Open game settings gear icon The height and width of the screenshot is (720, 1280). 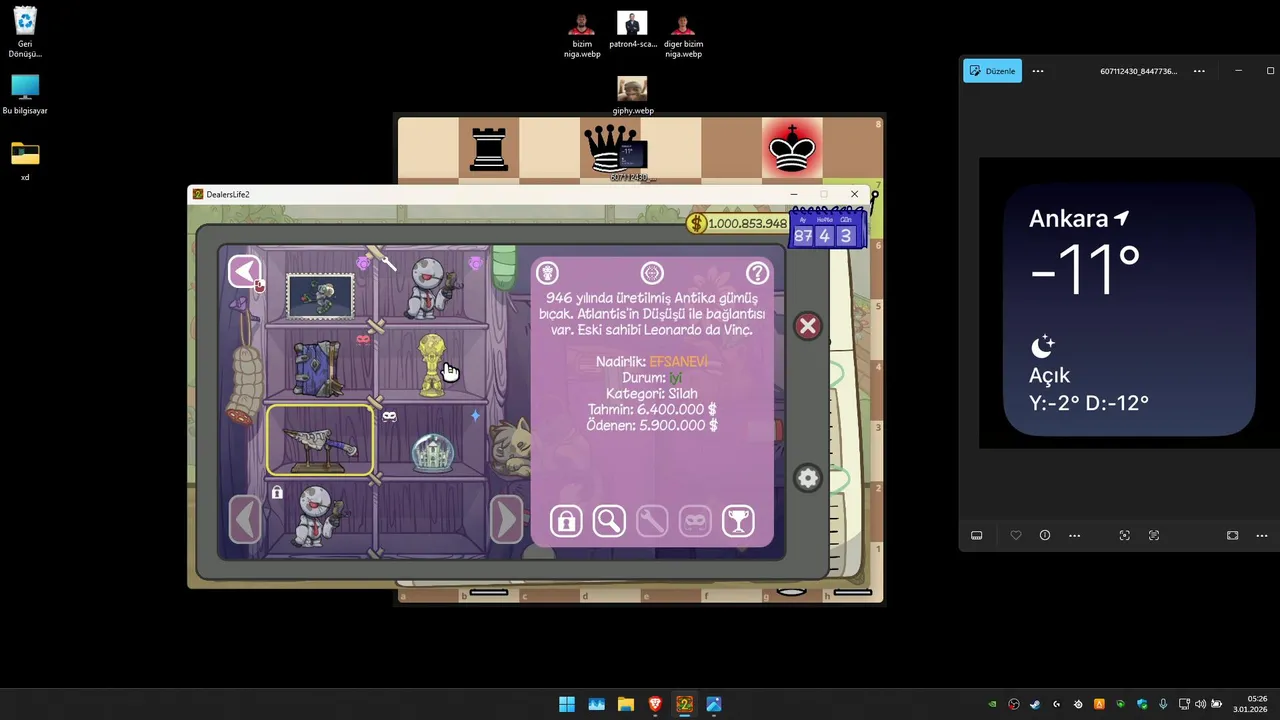point(808,478)
